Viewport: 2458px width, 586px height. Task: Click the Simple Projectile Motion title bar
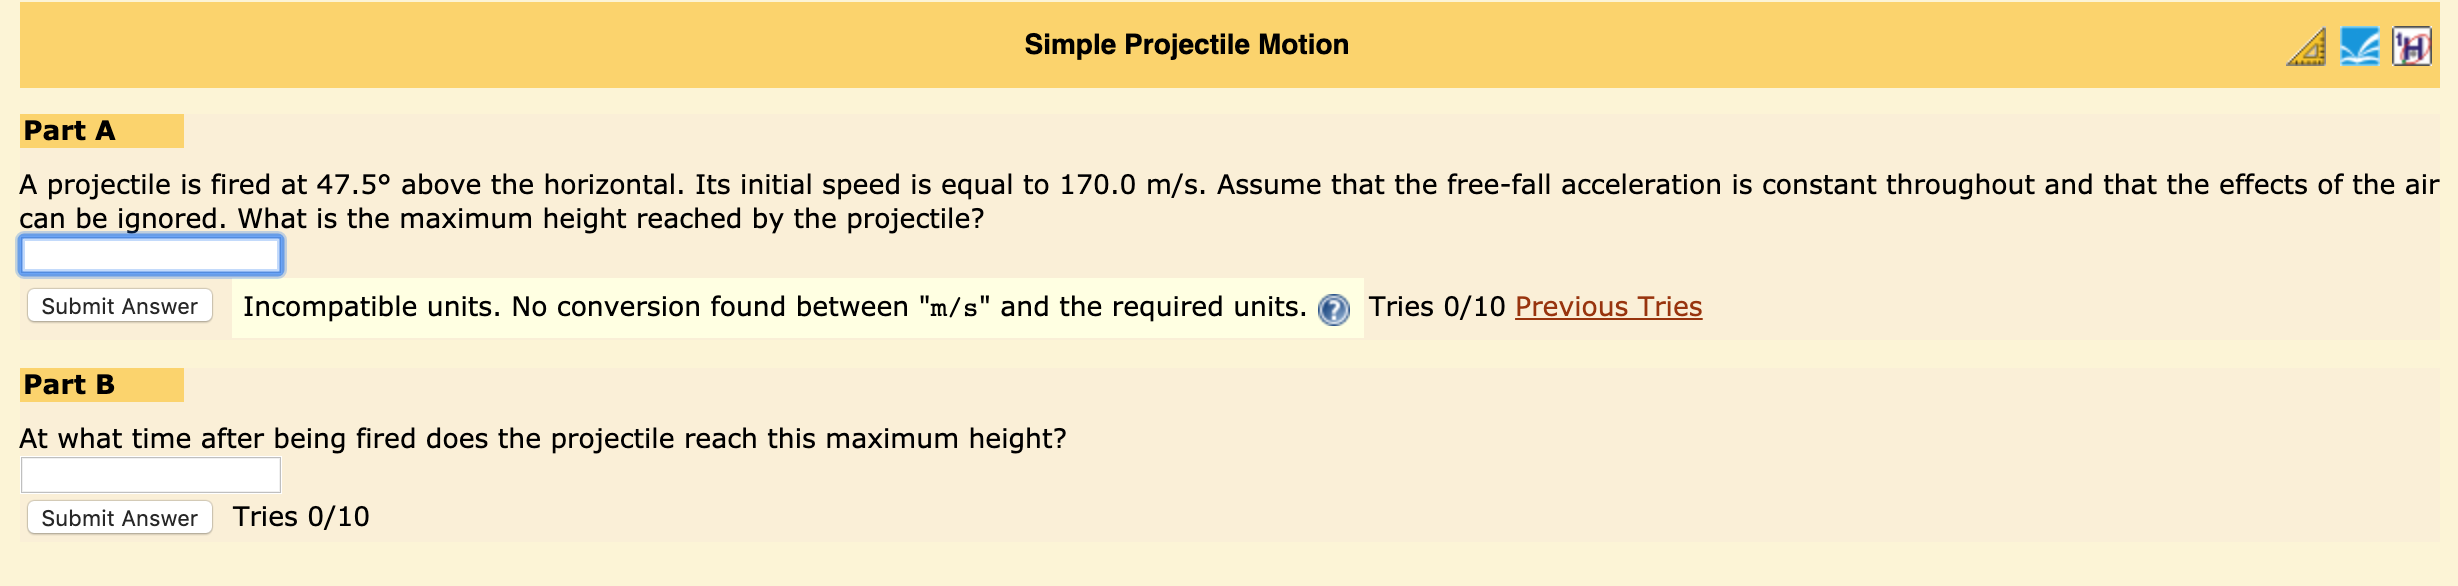coord(1186,44)
